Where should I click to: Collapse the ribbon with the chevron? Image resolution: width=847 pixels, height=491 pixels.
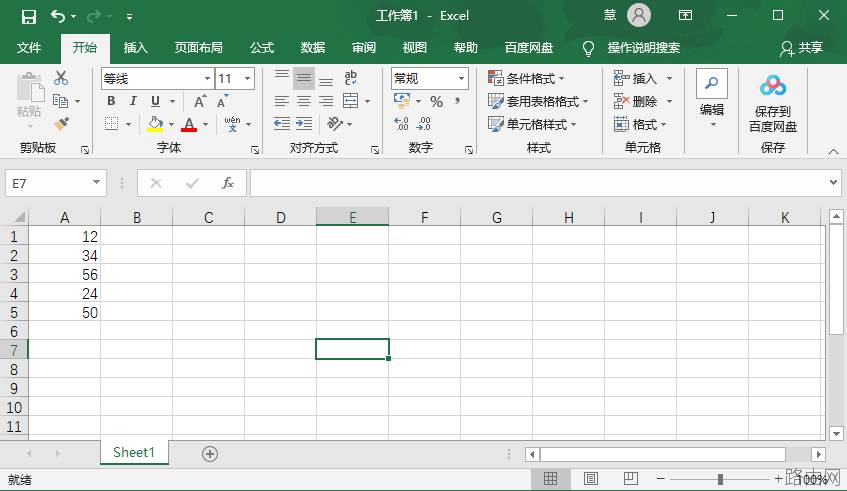point(833,151)
